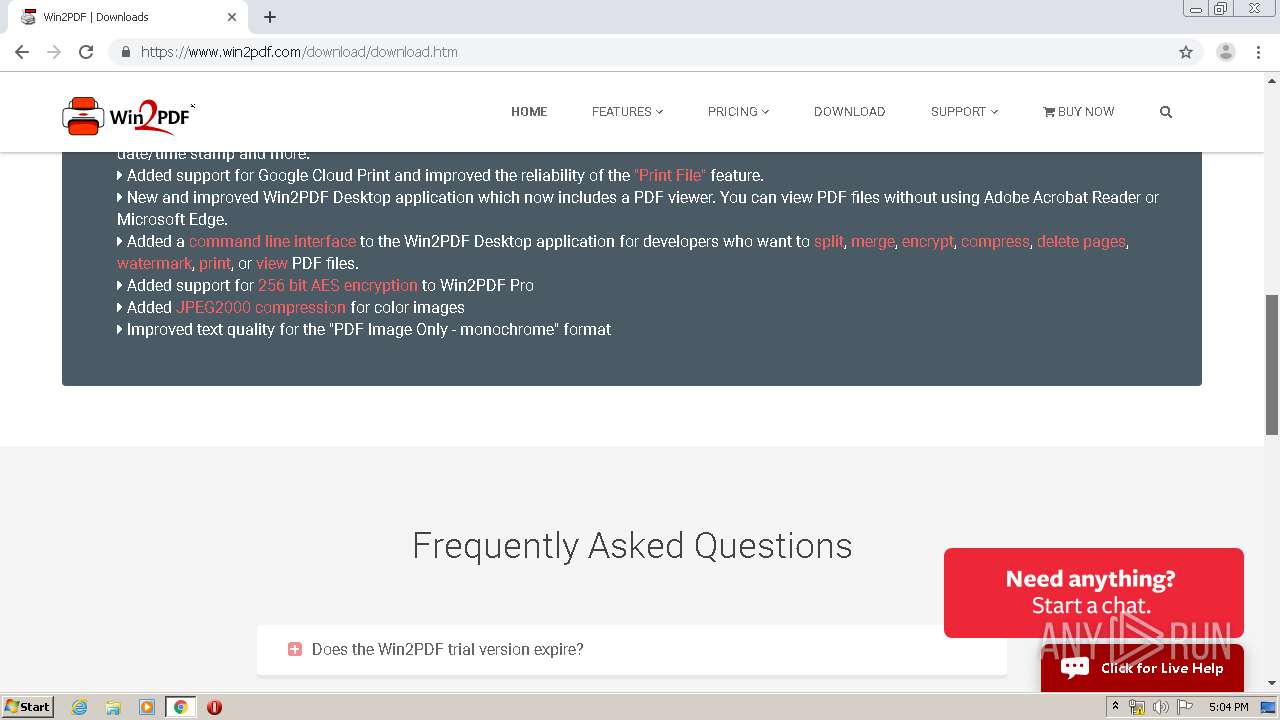The height and width of the screenshot is (720, 1280).
Task: Click the padlock site info icon
Action: pos(126,52)
